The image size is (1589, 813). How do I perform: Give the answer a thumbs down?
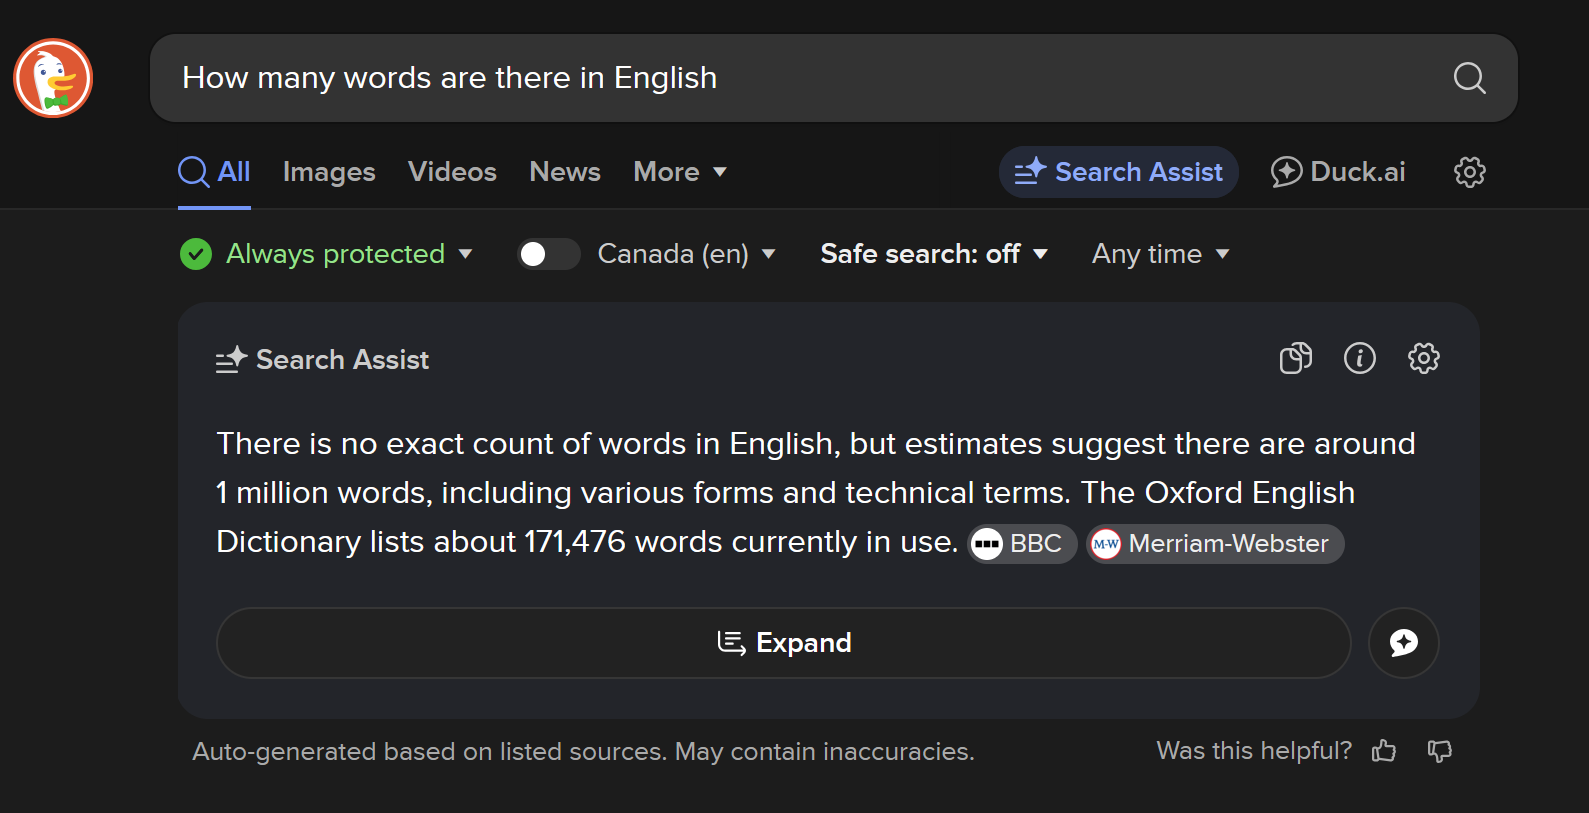pos(1440,751)
